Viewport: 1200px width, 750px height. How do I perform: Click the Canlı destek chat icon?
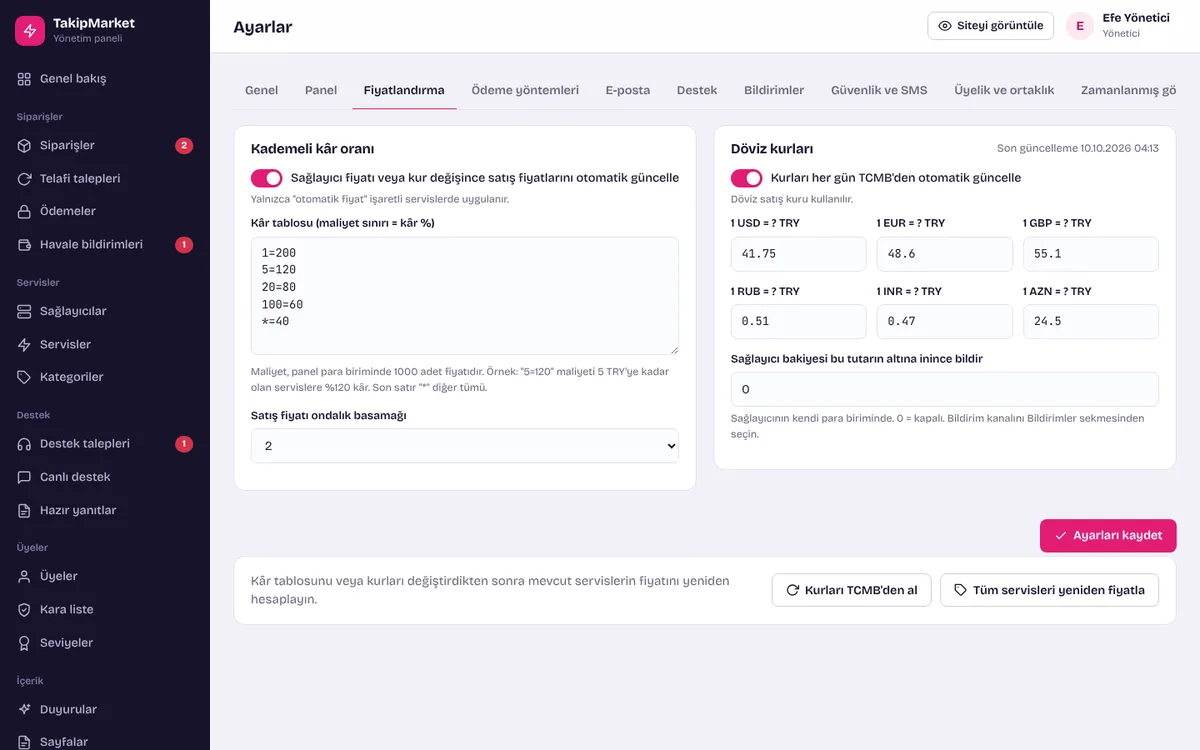[x=25, y=477]
